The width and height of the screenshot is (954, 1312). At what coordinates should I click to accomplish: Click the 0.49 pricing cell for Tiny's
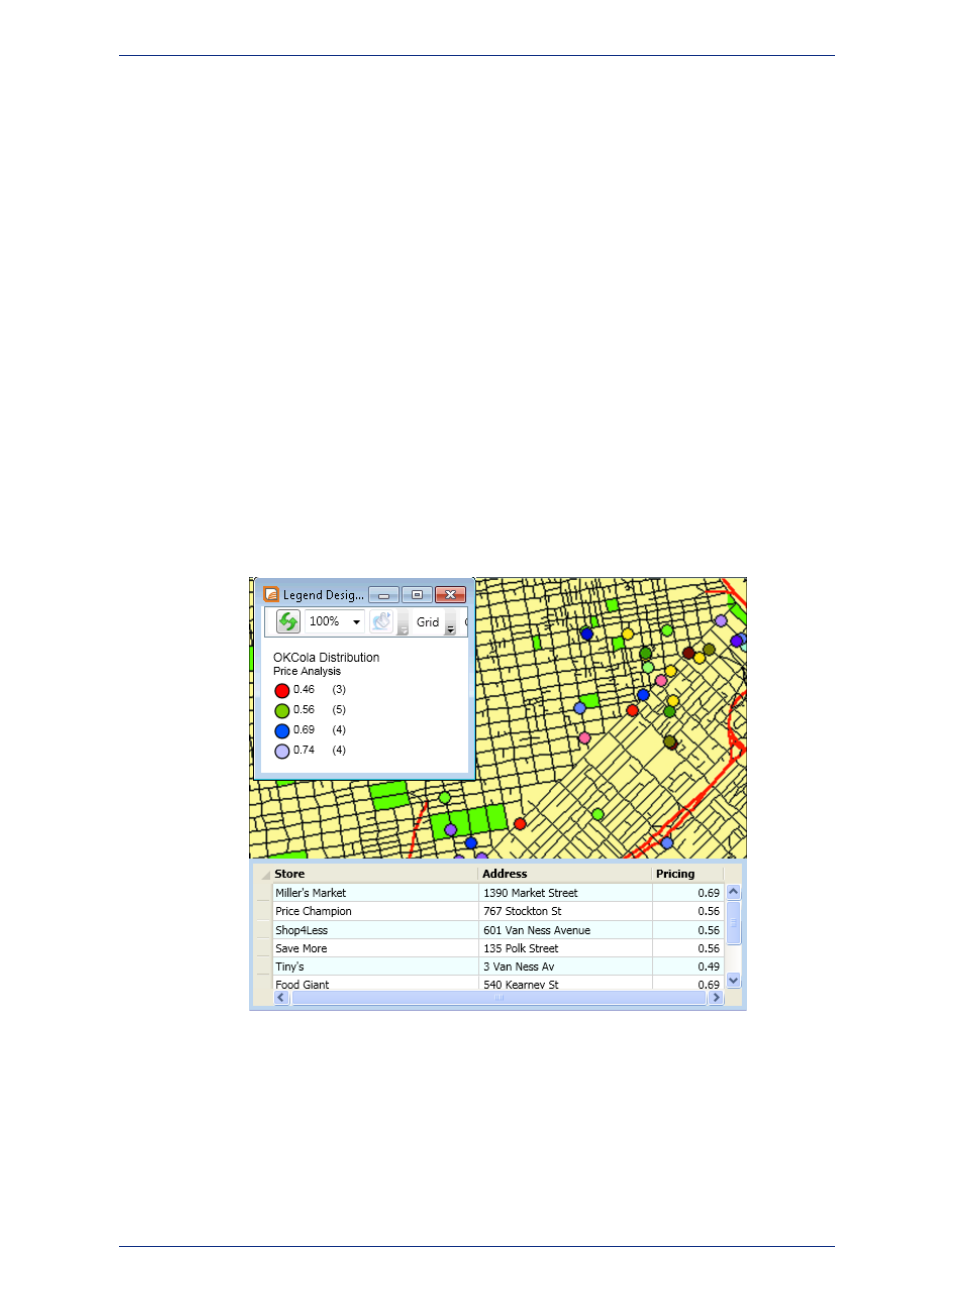688,967
